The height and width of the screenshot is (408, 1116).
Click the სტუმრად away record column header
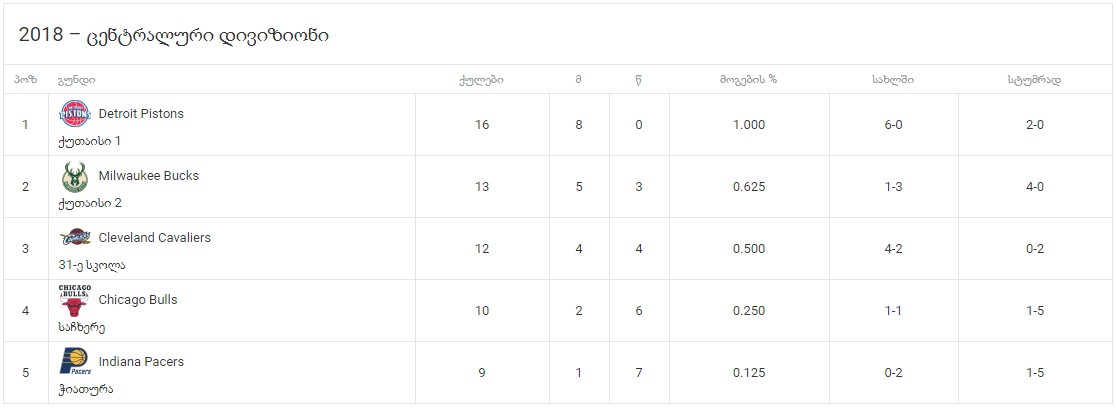(1035, 80)
